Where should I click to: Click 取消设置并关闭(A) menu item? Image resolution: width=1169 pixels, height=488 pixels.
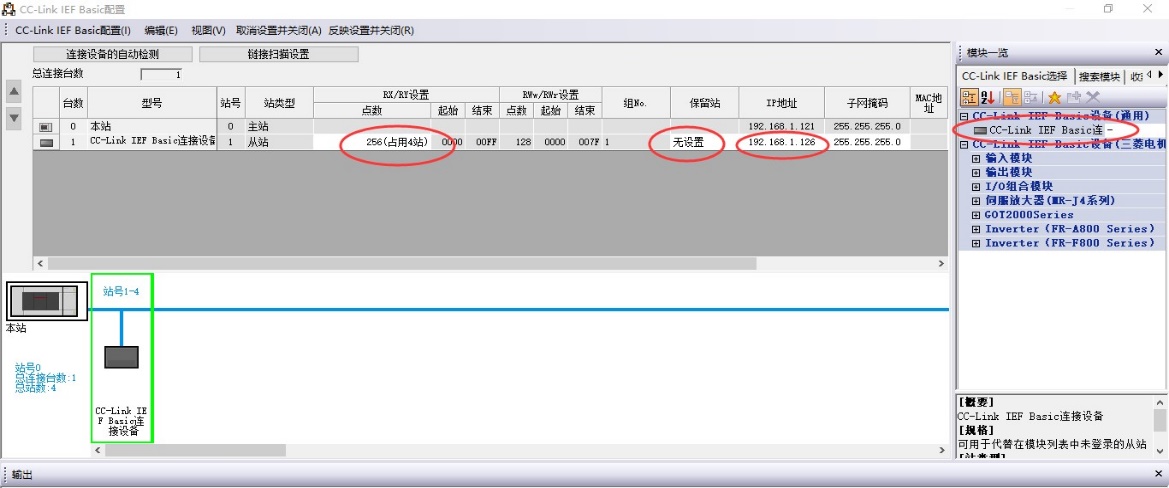click(279, 31)
